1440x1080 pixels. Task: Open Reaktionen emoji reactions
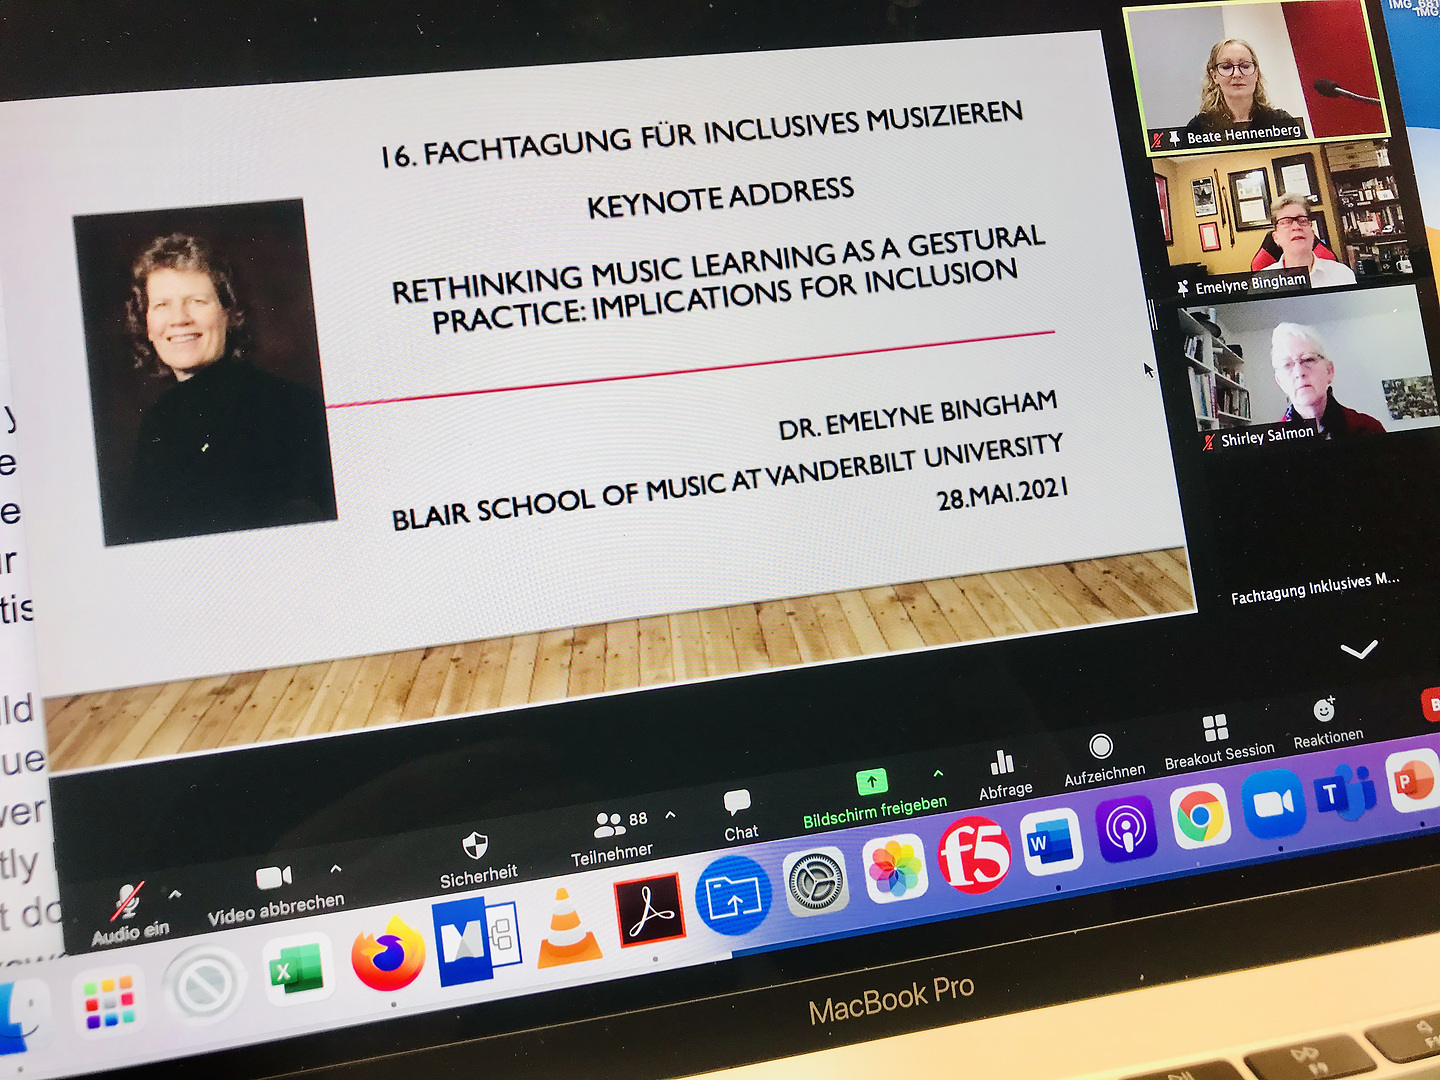tap(1324, 710)
